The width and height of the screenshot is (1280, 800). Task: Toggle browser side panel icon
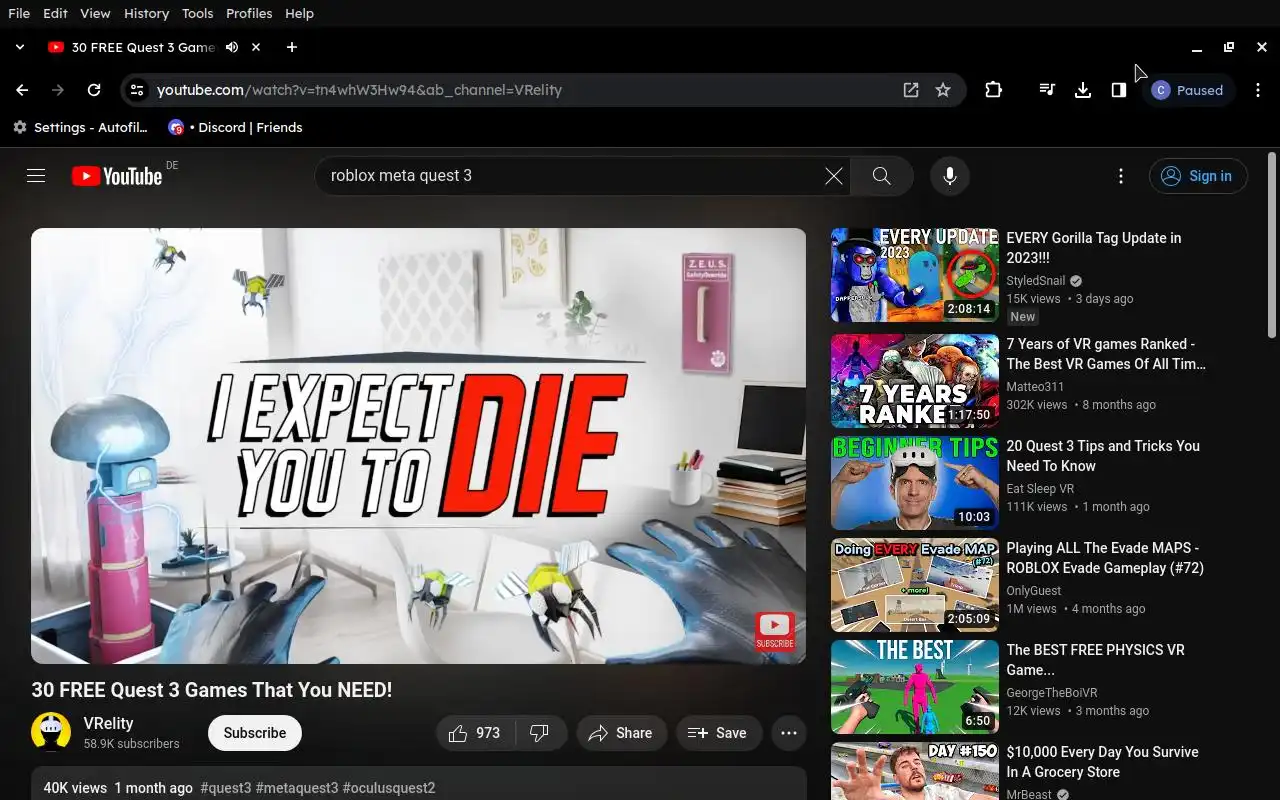pyautogui.click(x=1118, y=90)
